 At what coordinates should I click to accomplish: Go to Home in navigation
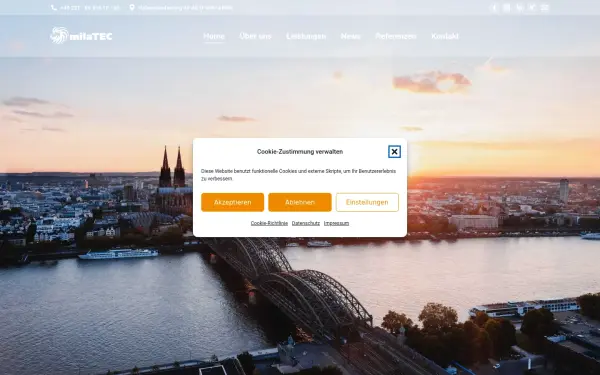(x=214, y=36)
